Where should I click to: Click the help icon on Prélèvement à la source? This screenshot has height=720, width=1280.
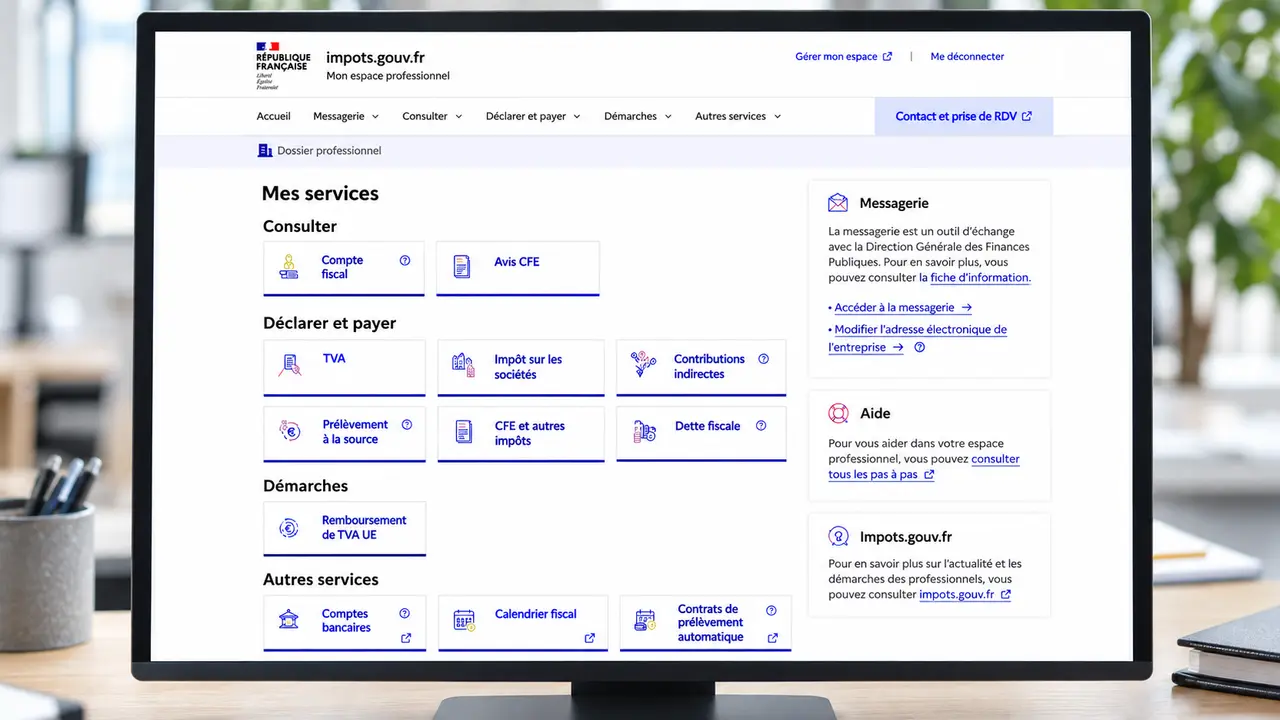coord(407,424)
